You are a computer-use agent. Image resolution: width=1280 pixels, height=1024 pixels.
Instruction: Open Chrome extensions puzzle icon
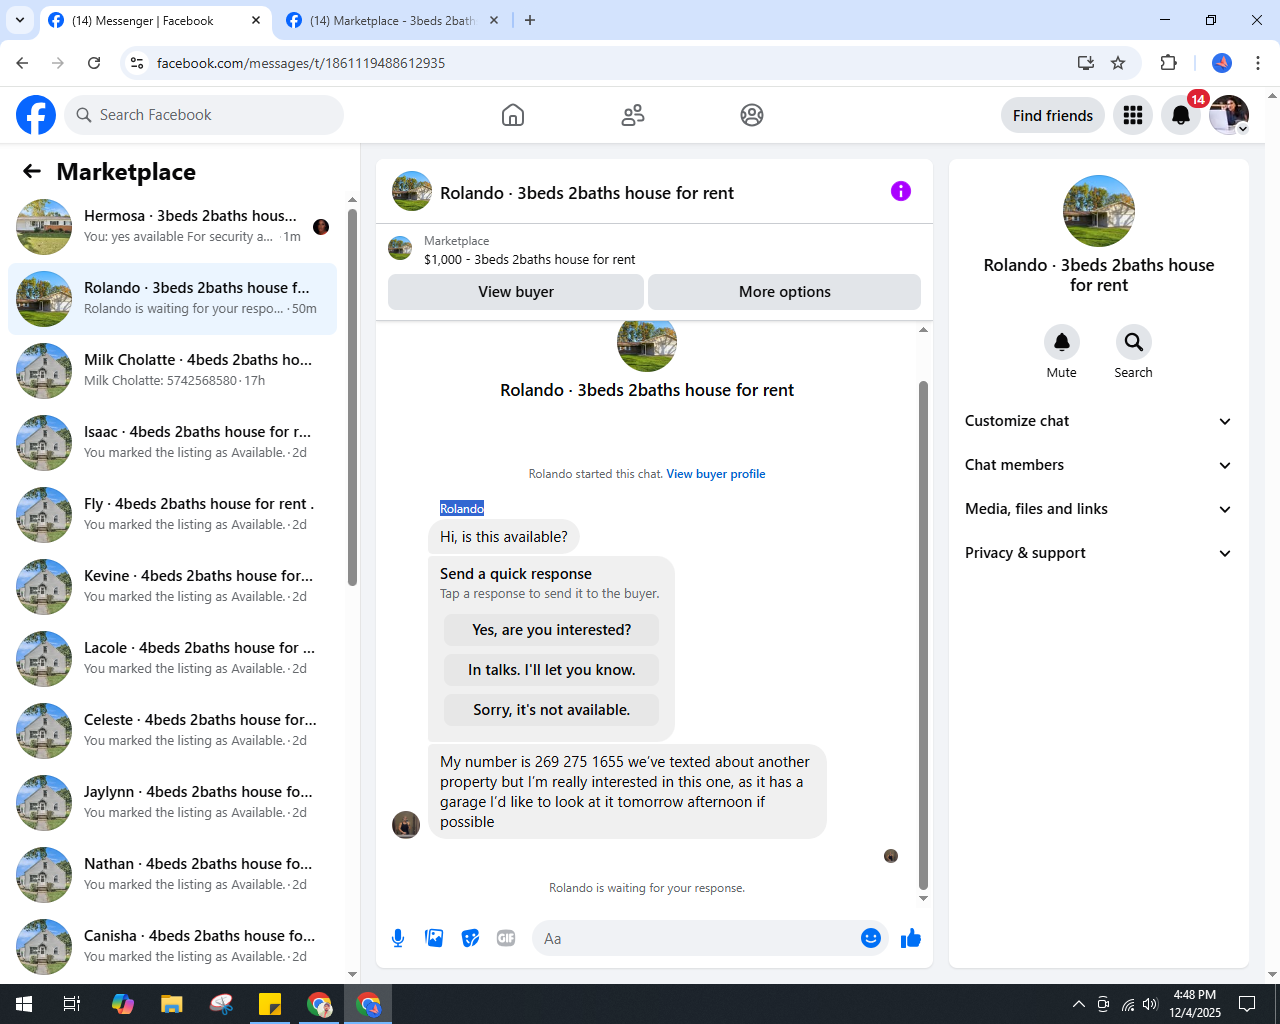tap(1168, 63)
